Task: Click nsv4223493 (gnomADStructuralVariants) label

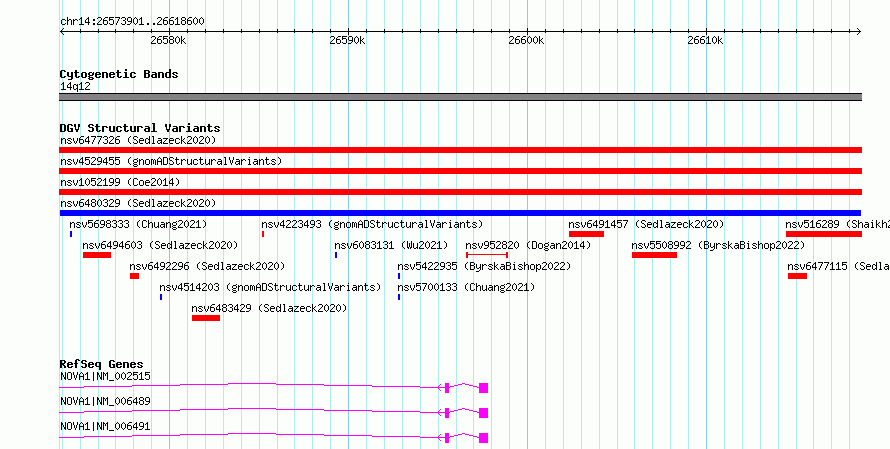Action: click(x=372, y=224)
